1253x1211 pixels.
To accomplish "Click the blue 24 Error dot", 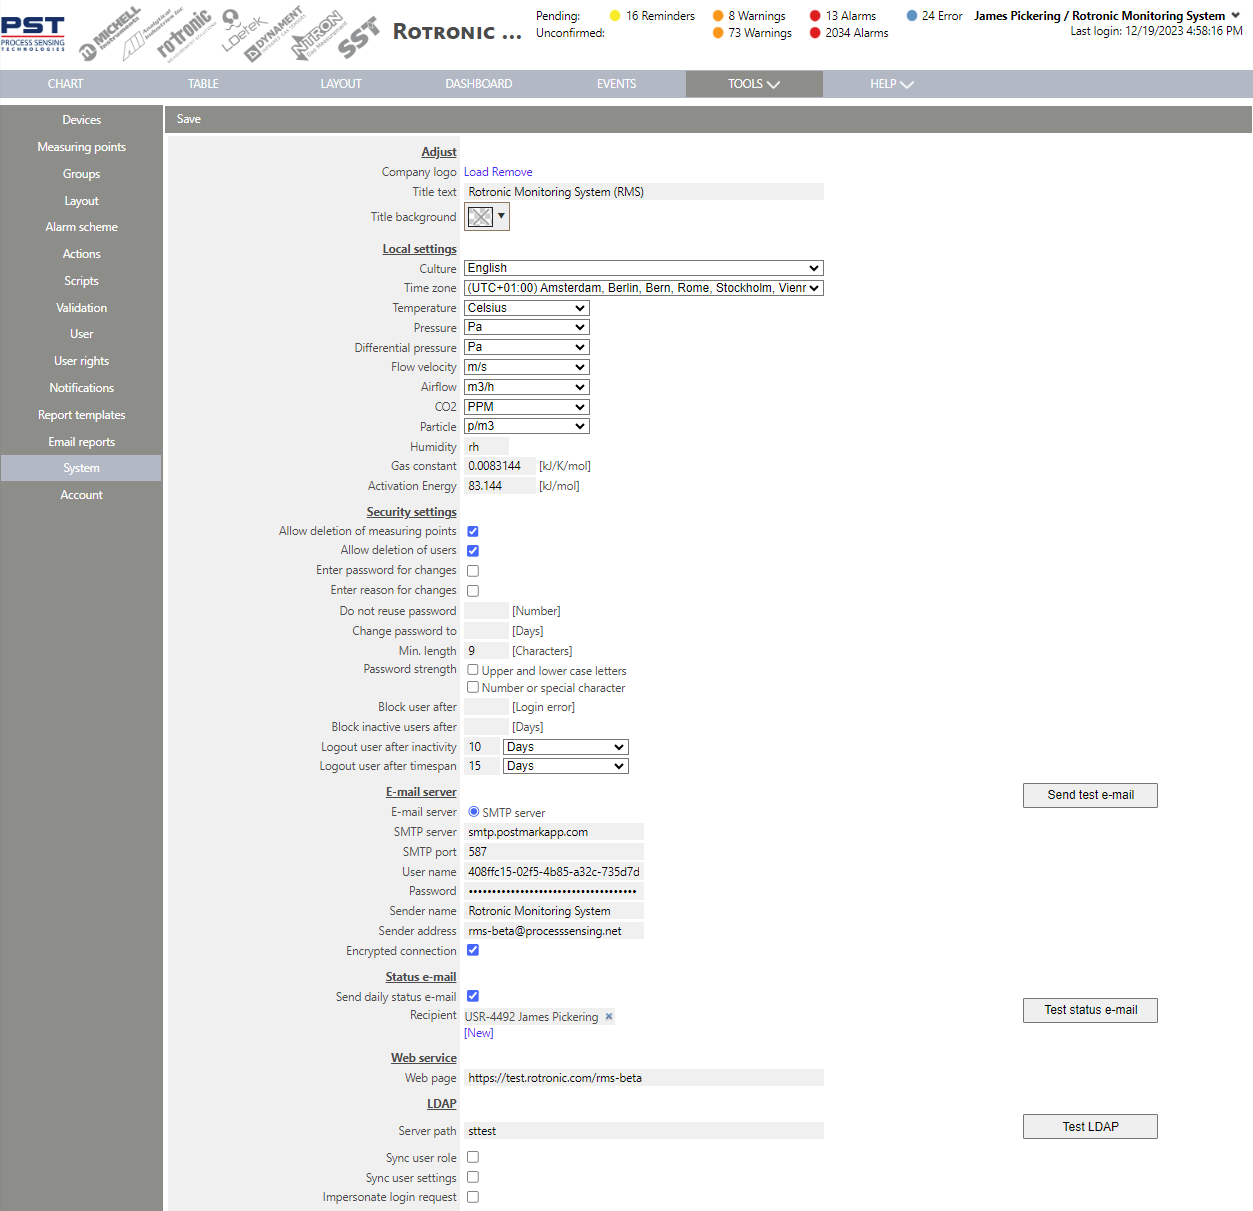I will click(x=912, y=16).
